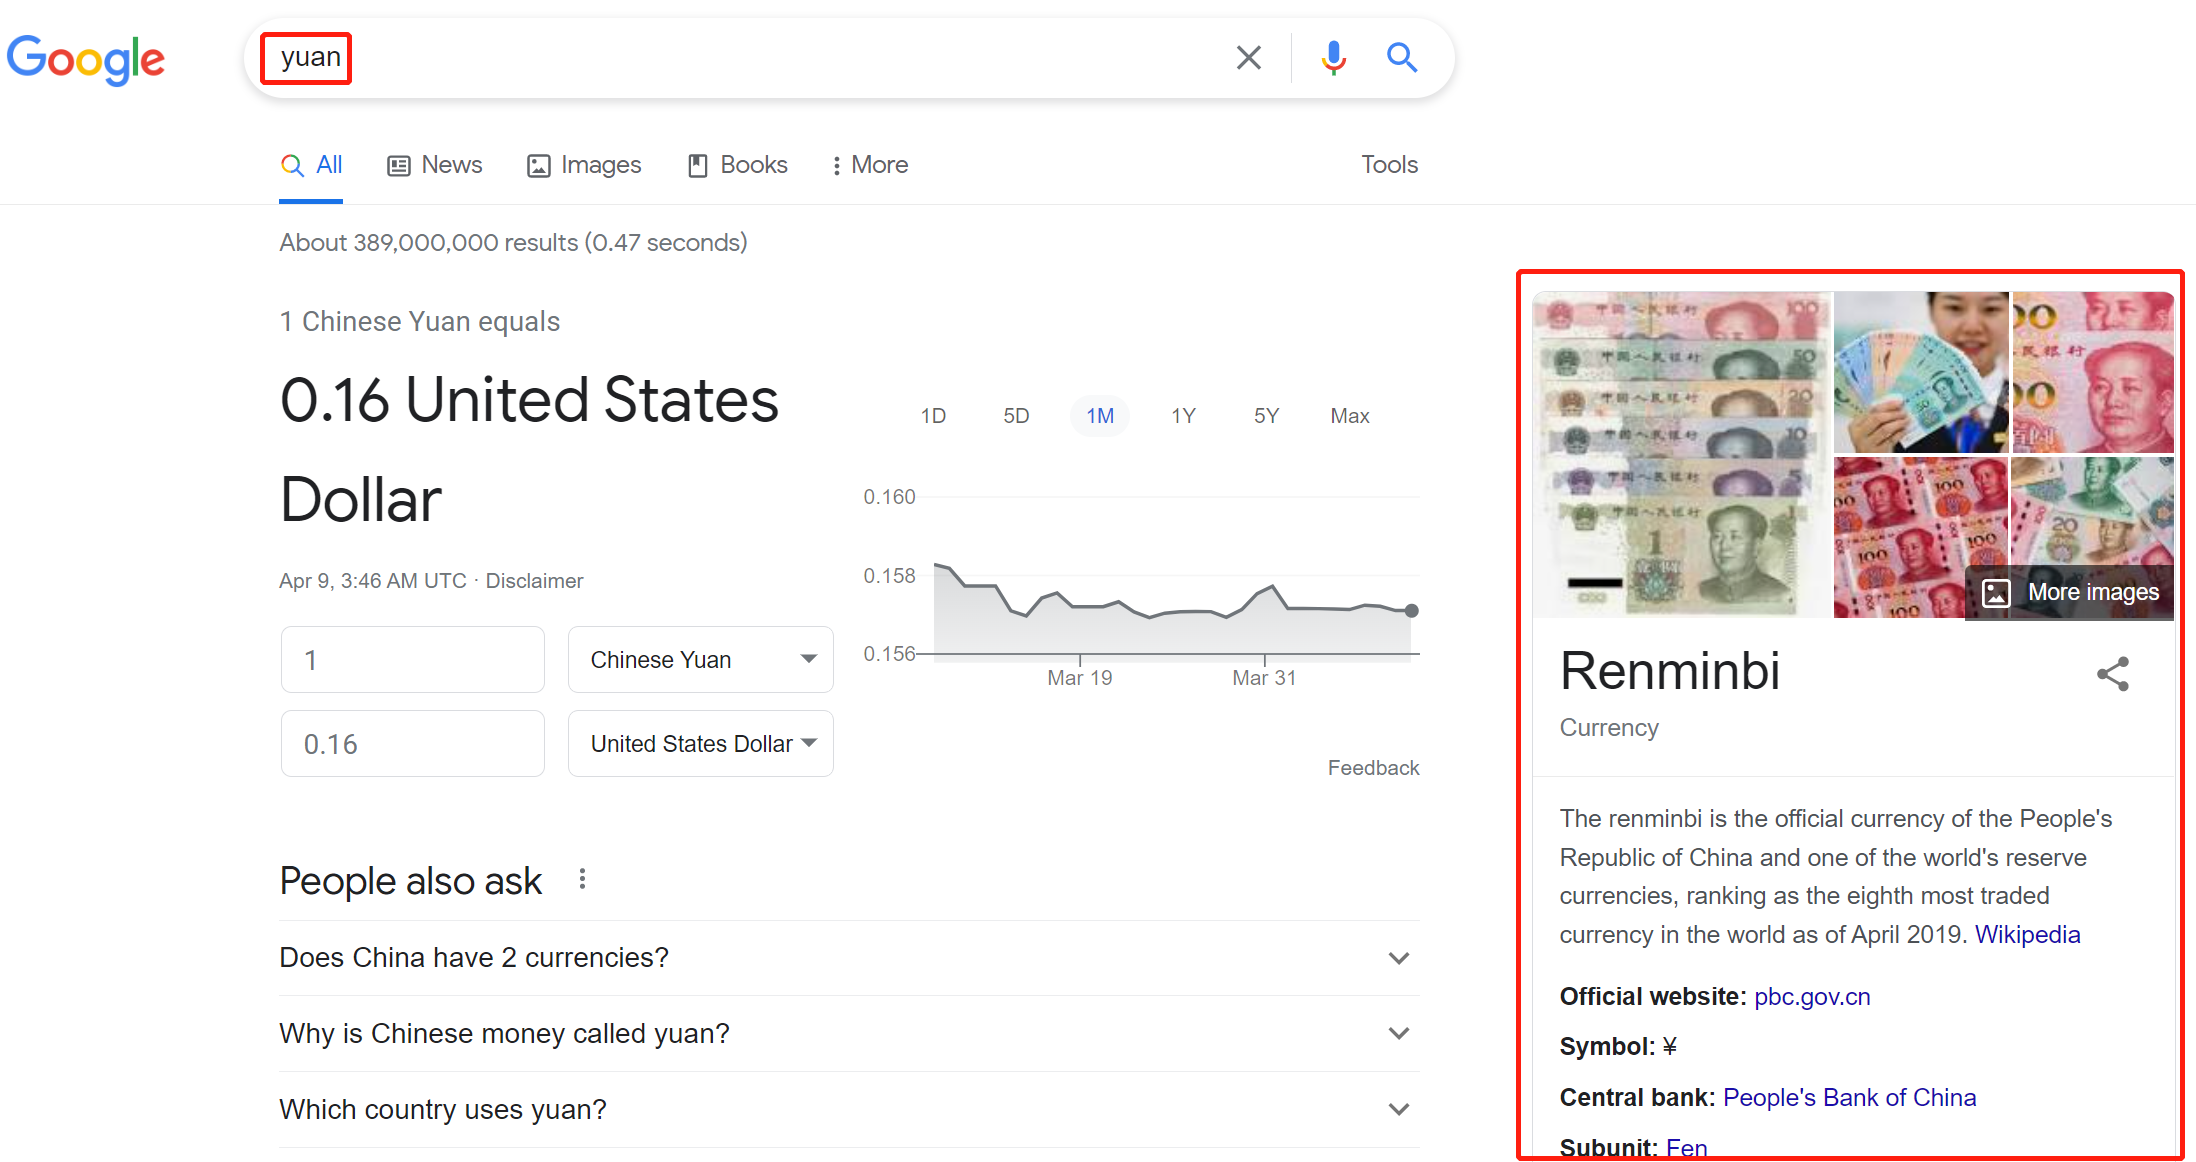Open the Chinese Yuan currency dropdown
Viewport: 2196px width, 1162px height.
[x=701, y=660]
